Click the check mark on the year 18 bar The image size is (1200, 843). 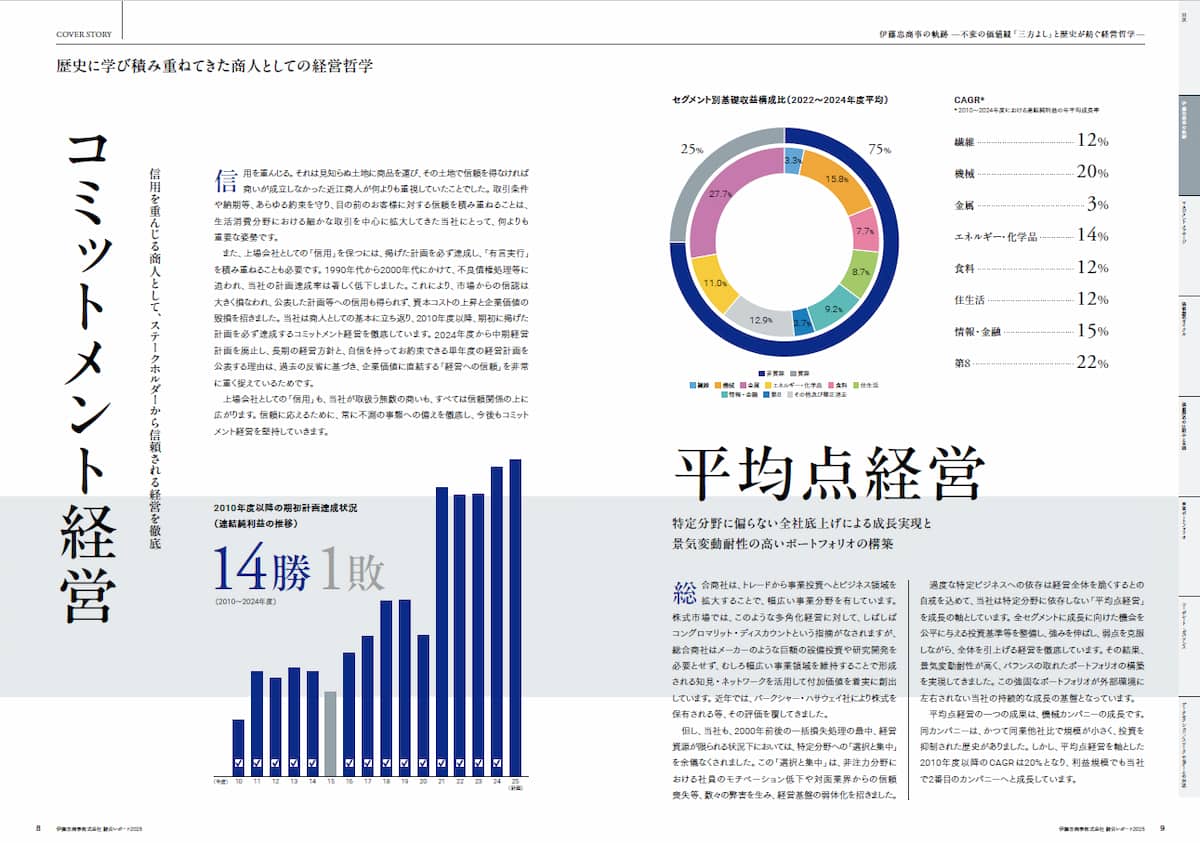[386, 765]
